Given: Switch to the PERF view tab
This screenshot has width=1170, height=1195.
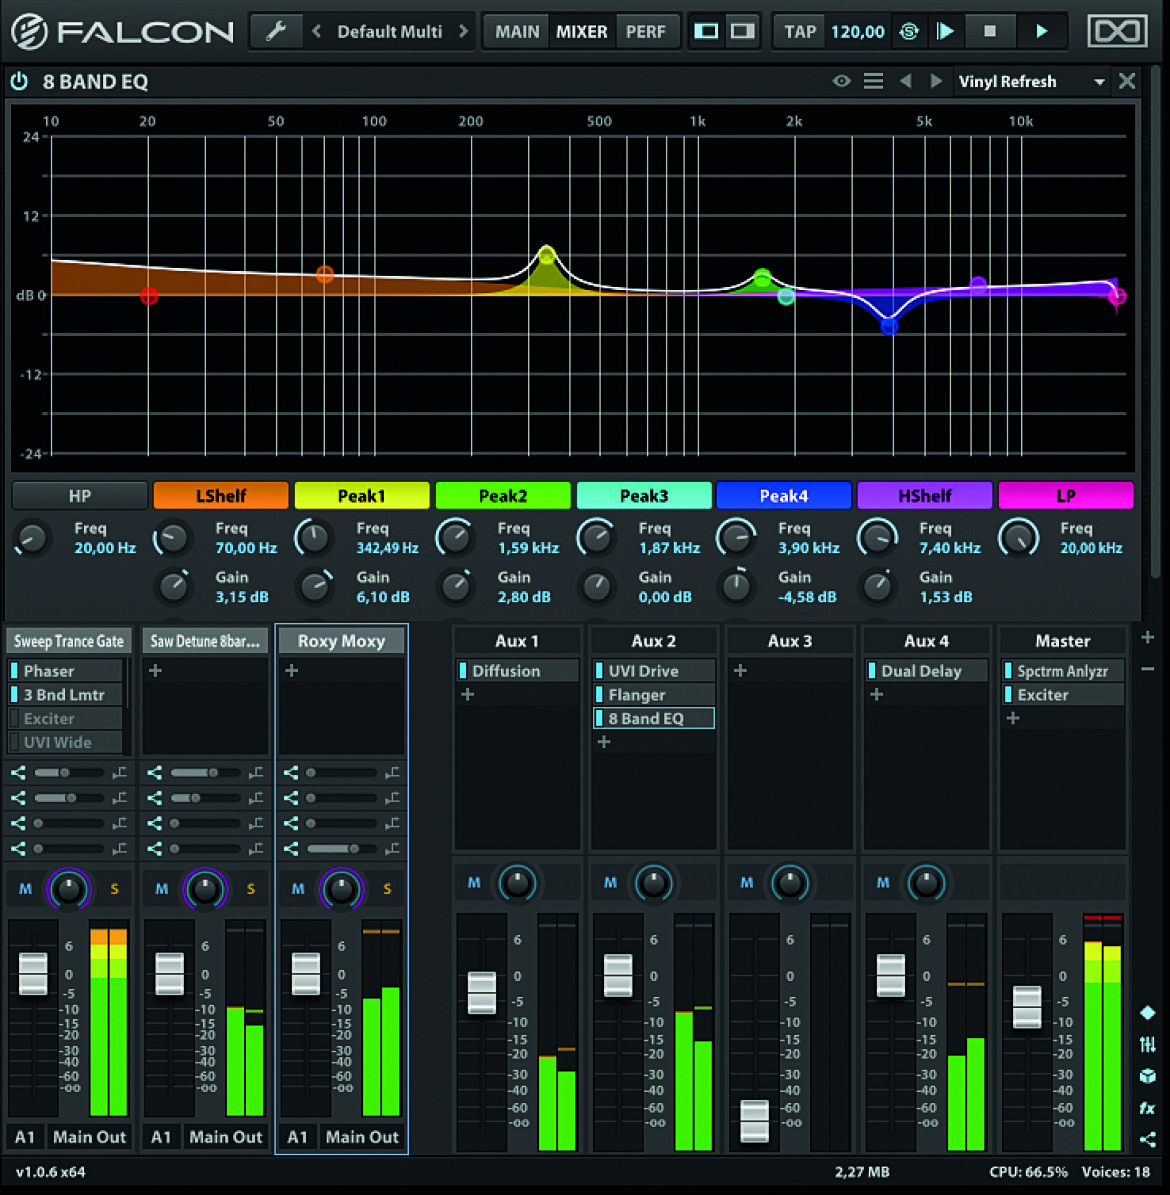Looking at the screenshot, I should click(646, 31).
